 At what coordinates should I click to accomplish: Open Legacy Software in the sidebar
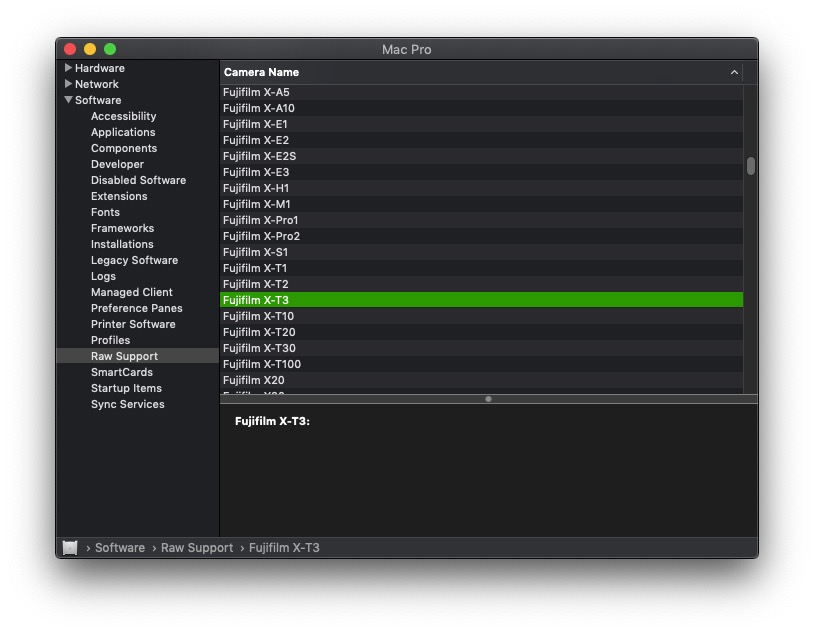pyautogui.click(x=134, y=260)
